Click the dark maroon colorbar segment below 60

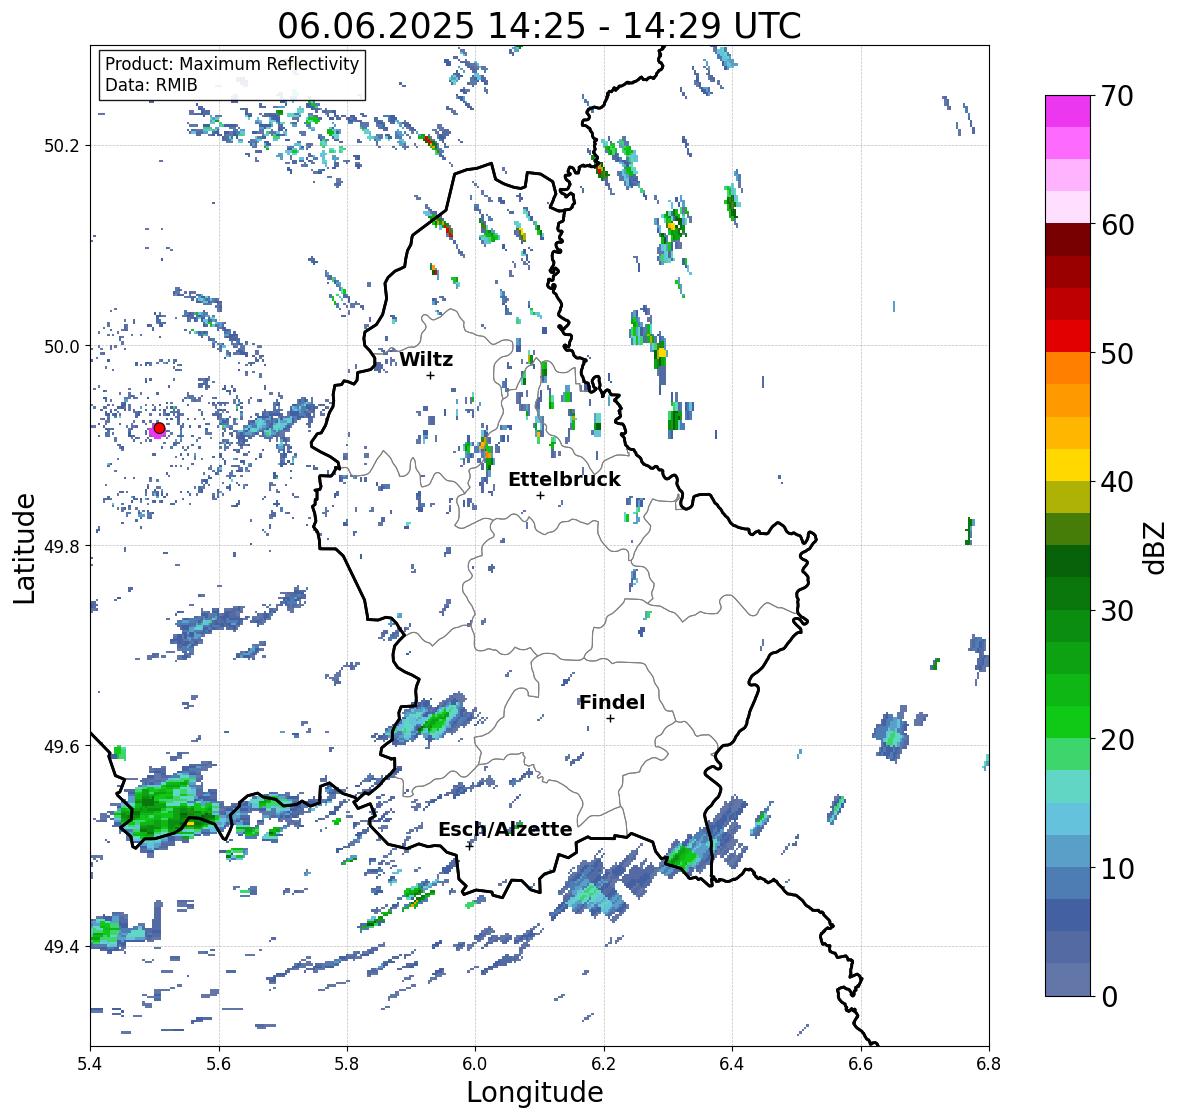click(x=1068, y=240)
